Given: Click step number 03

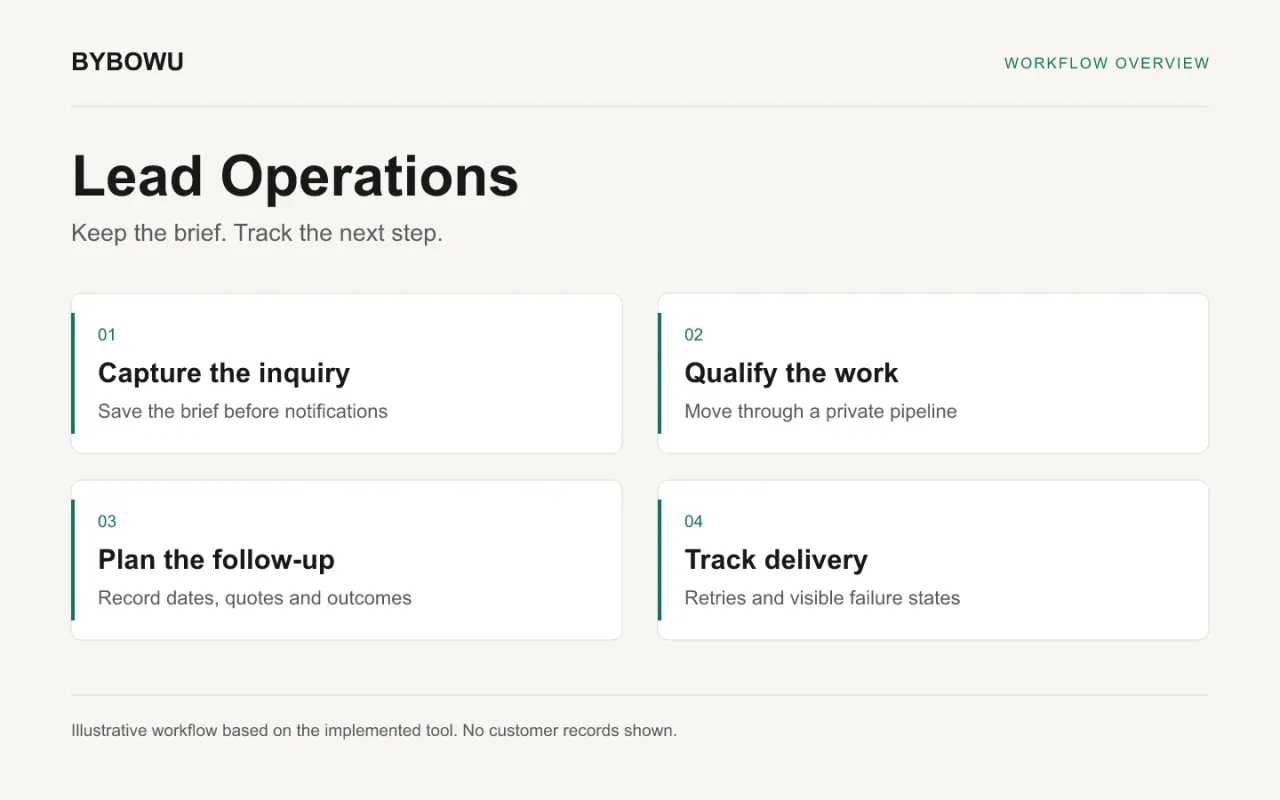Looking at the screenshot, I should (107, 521).
